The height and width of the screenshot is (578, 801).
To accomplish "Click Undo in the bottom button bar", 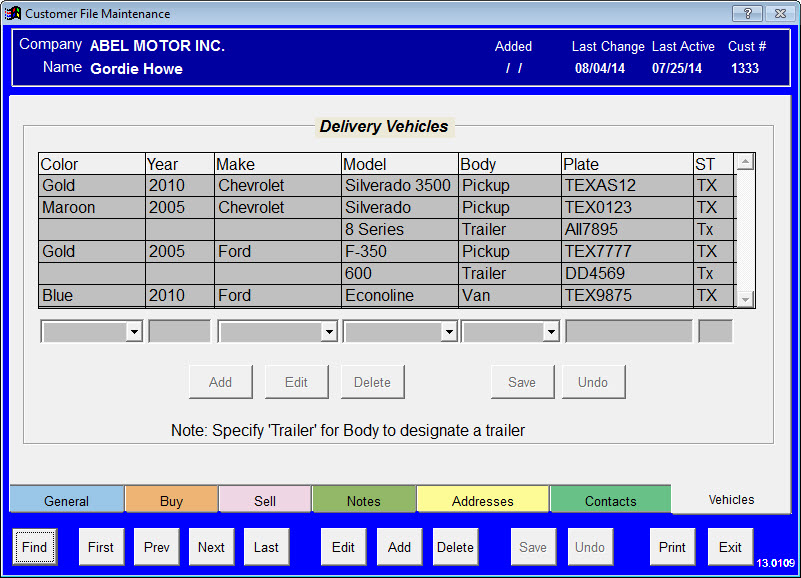I will click(590, 547).
